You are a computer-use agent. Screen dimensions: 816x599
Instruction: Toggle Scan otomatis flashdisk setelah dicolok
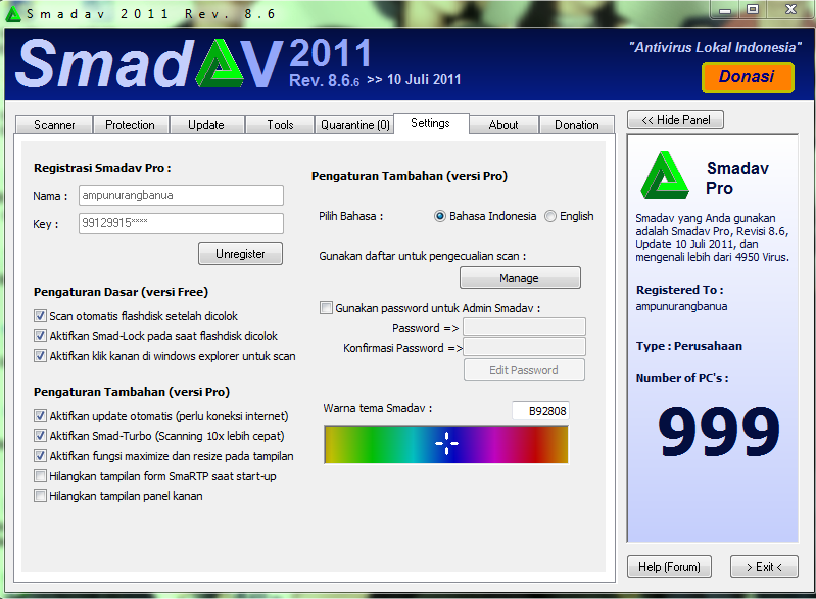[x=40, y=315]
